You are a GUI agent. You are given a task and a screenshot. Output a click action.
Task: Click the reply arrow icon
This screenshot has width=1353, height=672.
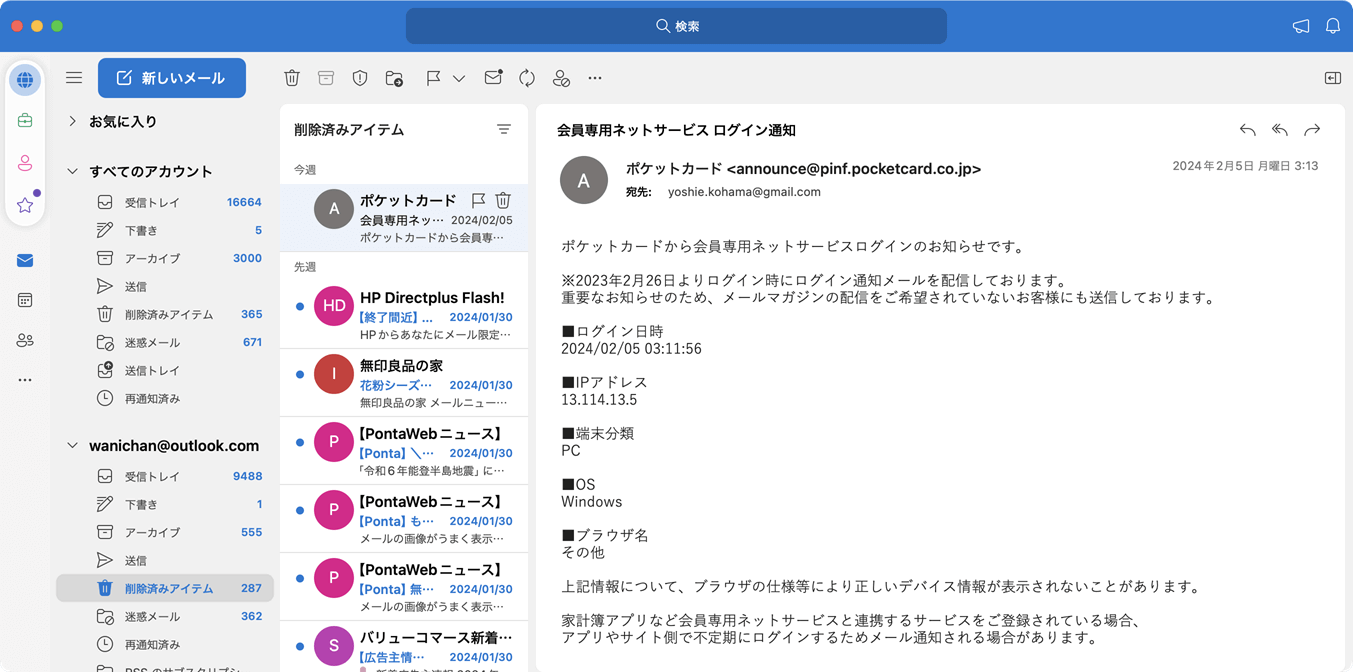1247,130
